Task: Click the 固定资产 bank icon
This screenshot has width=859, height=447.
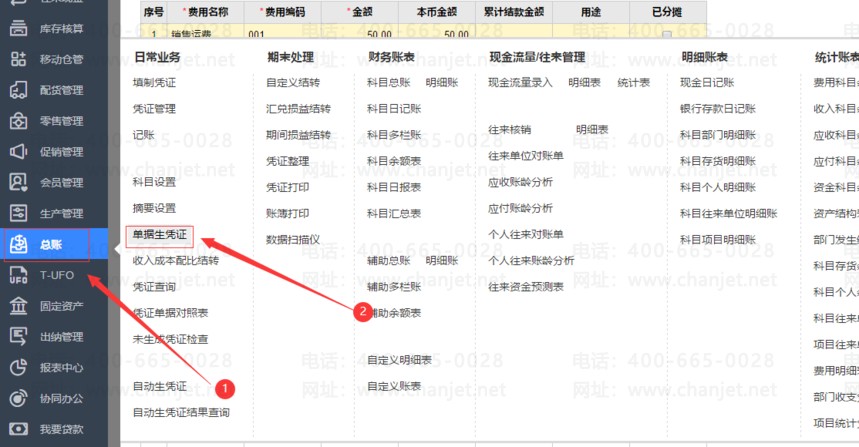Action: [18, 306]
